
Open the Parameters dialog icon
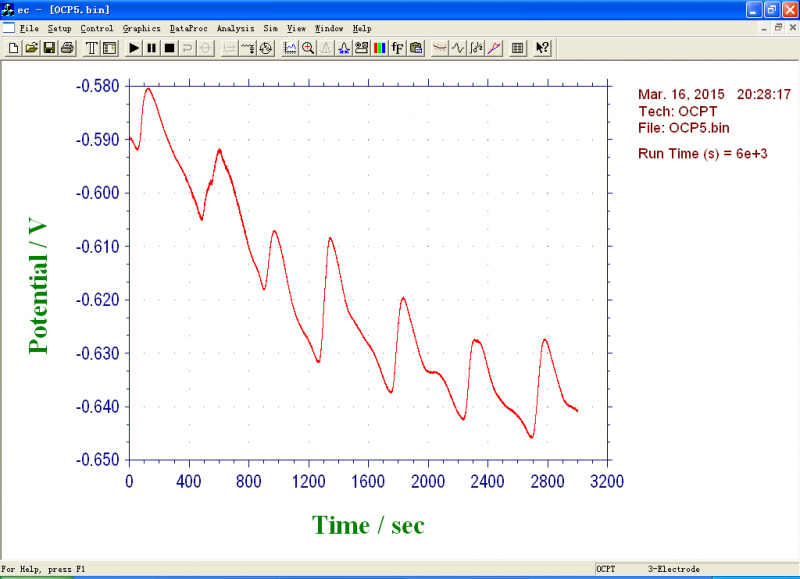click(x=109, y=48)
